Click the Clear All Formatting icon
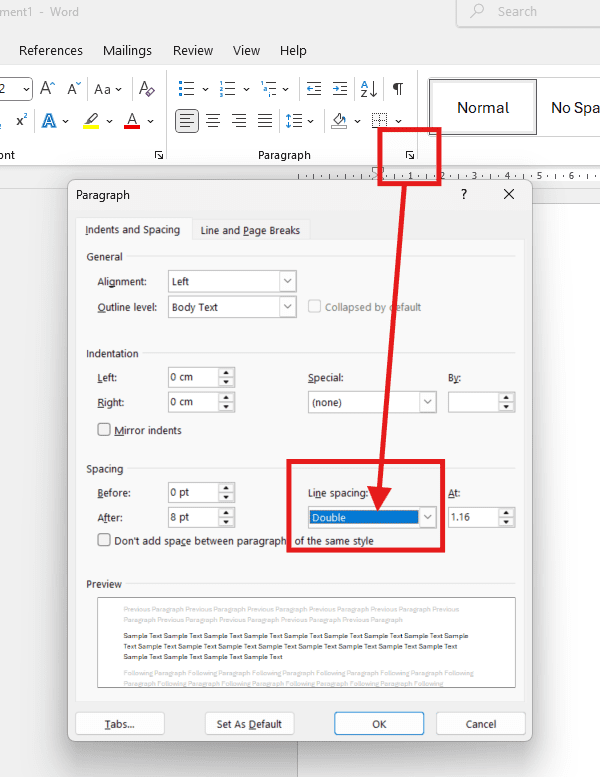 (147, 89)
